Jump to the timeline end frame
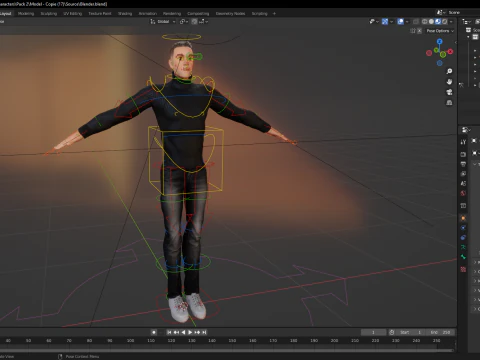Screen dimensions: 480x360 pos(204,332)
